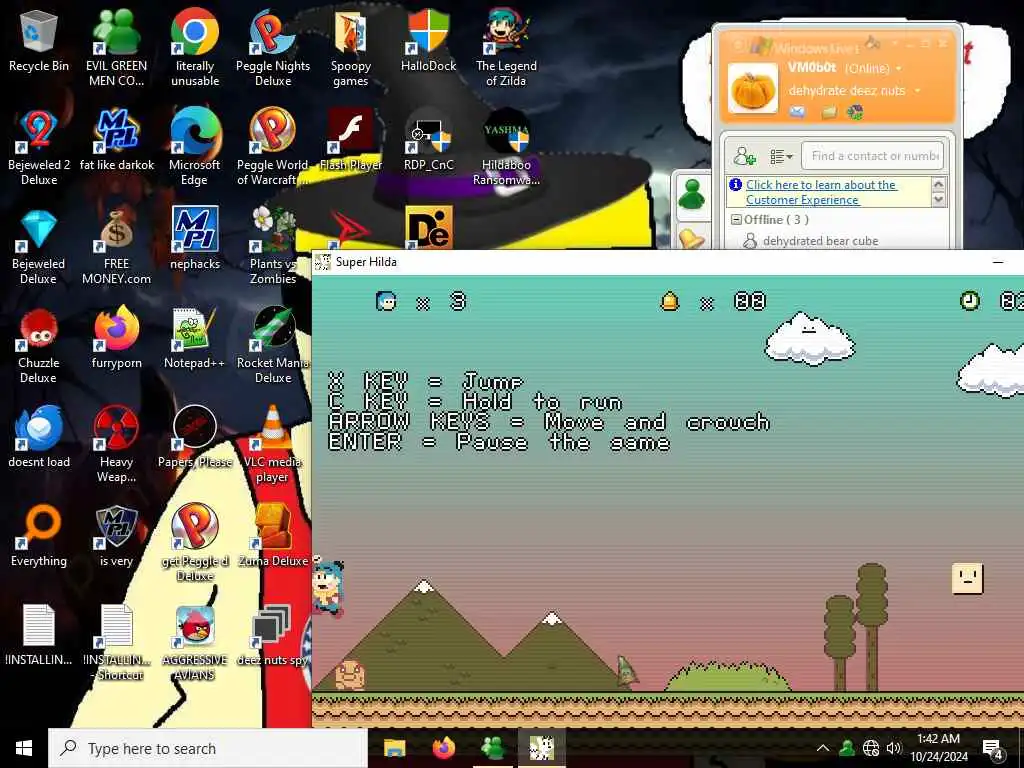This screenshot has width=1024, height=768.
Task: Open the fat like darkok shortcut
Action: pos(116,140)
